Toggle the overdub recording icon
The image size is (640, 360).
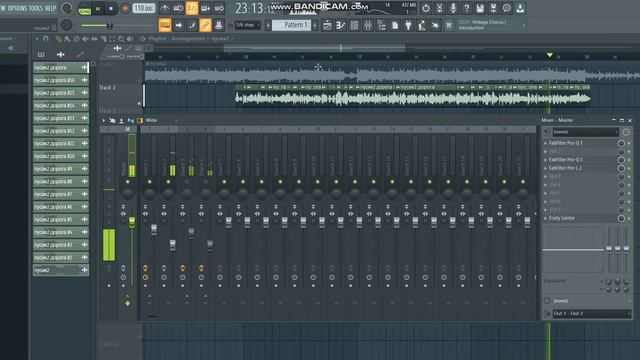click(205, 8)
